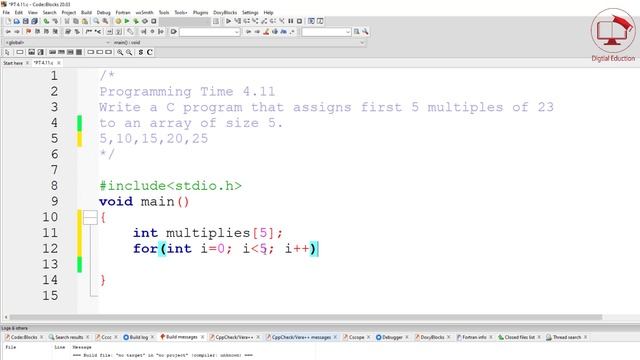Click the Save all files icon
640x360 pixels.
point(35,21)
